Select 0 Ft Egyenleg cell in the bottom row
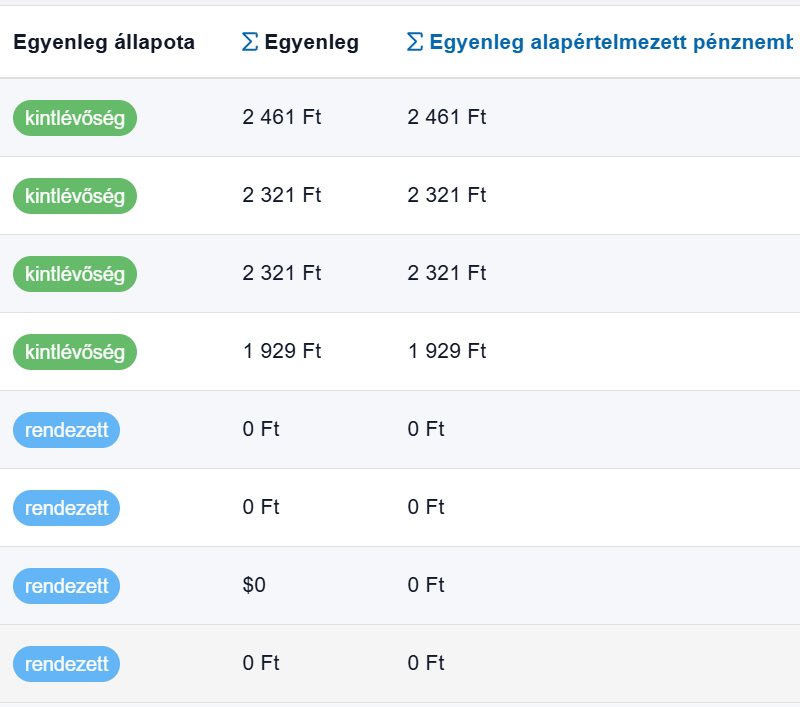Viewport: 800px width, 707px height. coord(261,663)
